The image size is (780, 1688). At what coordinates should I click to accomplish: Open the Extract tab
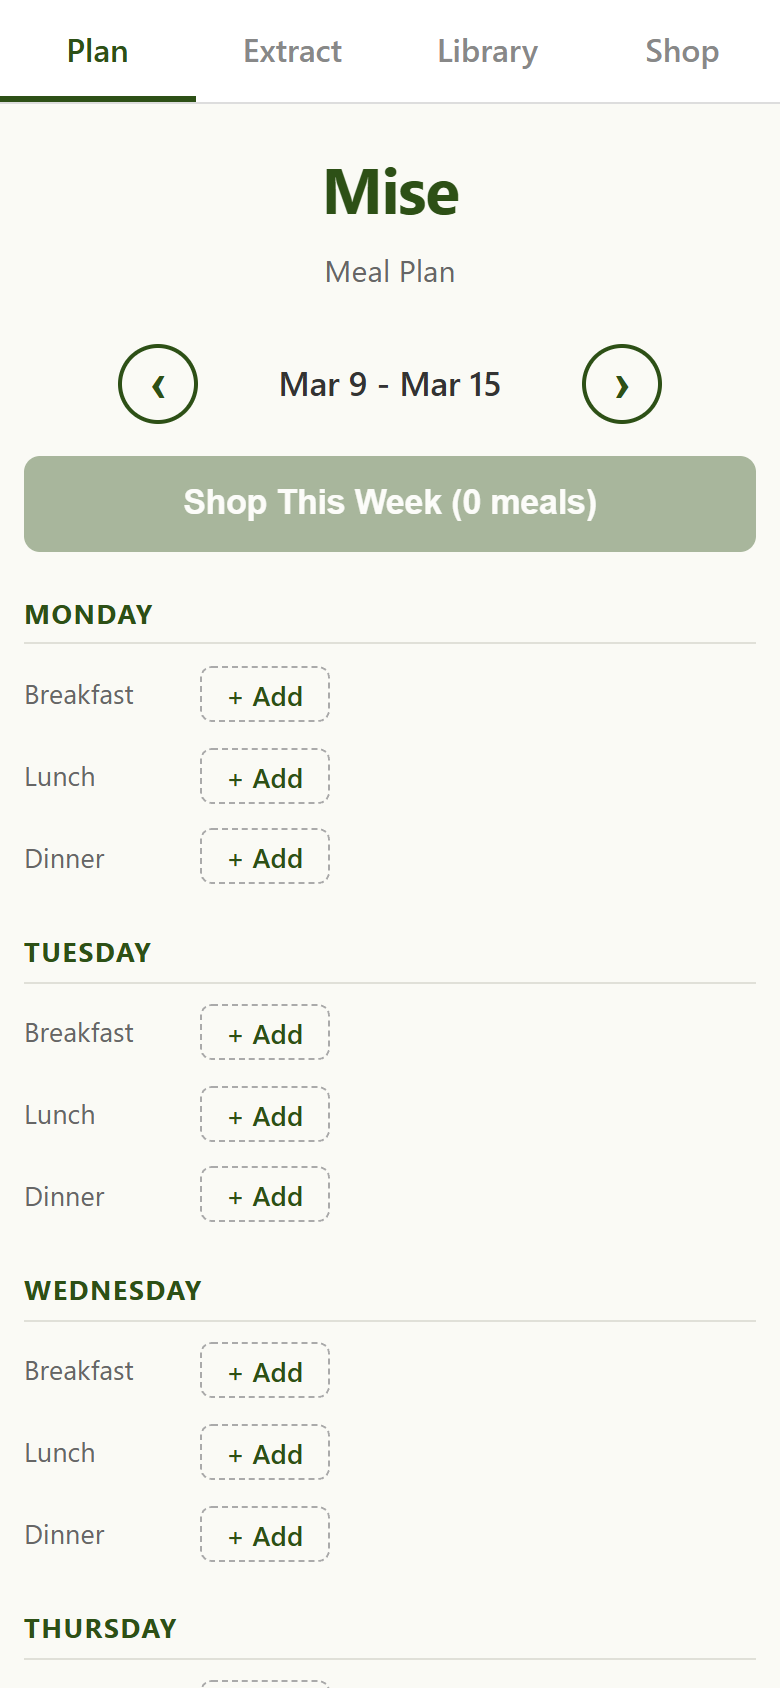point(292,51)
